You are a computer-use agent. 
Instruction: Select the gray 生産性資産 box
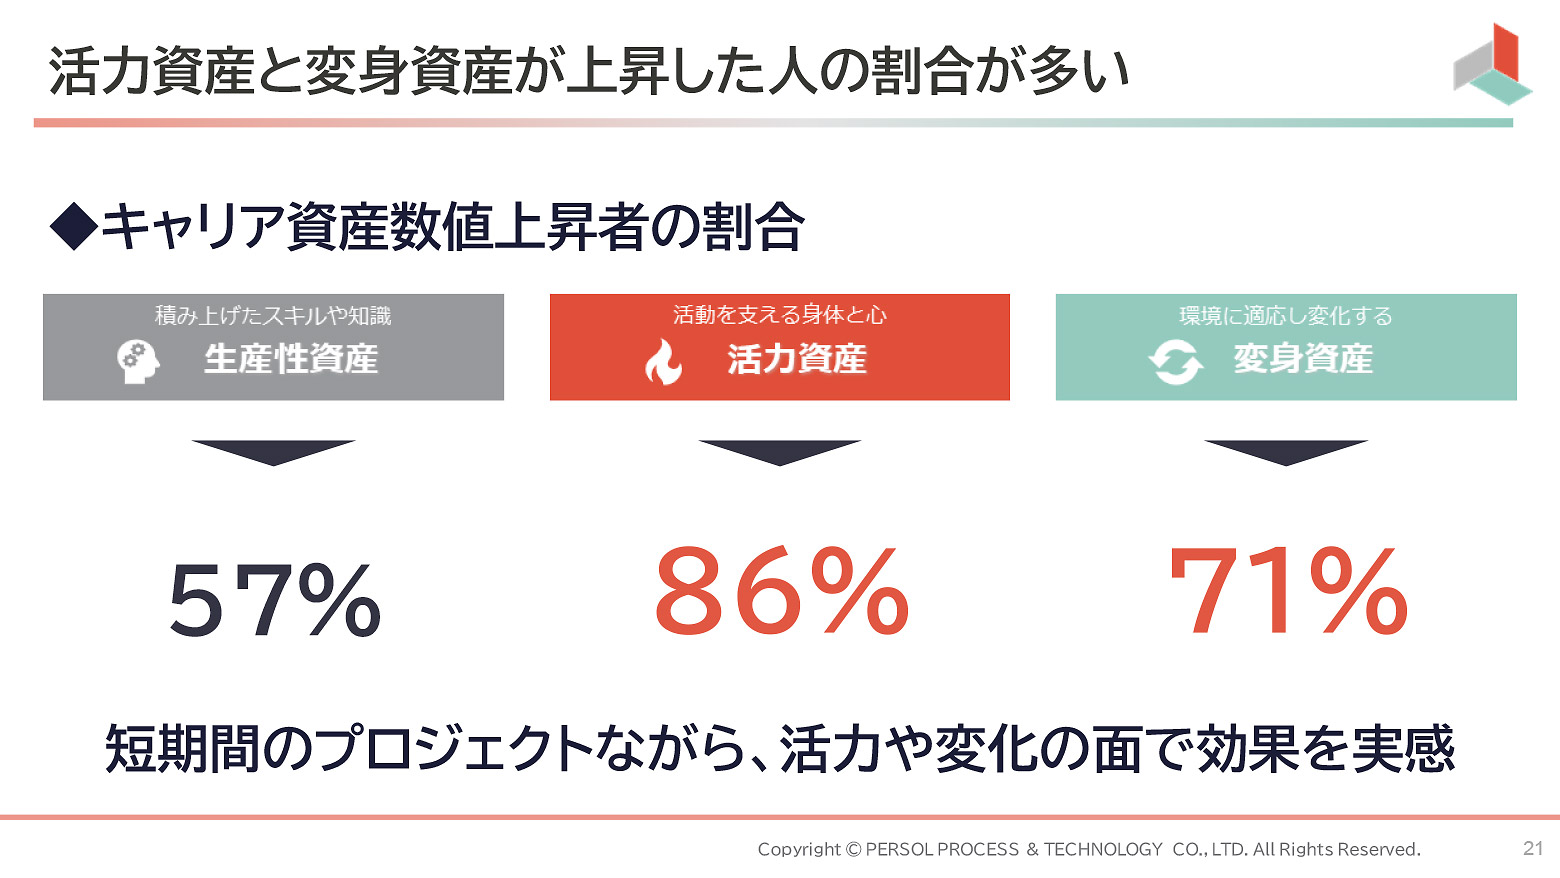[x=273, y=347]
